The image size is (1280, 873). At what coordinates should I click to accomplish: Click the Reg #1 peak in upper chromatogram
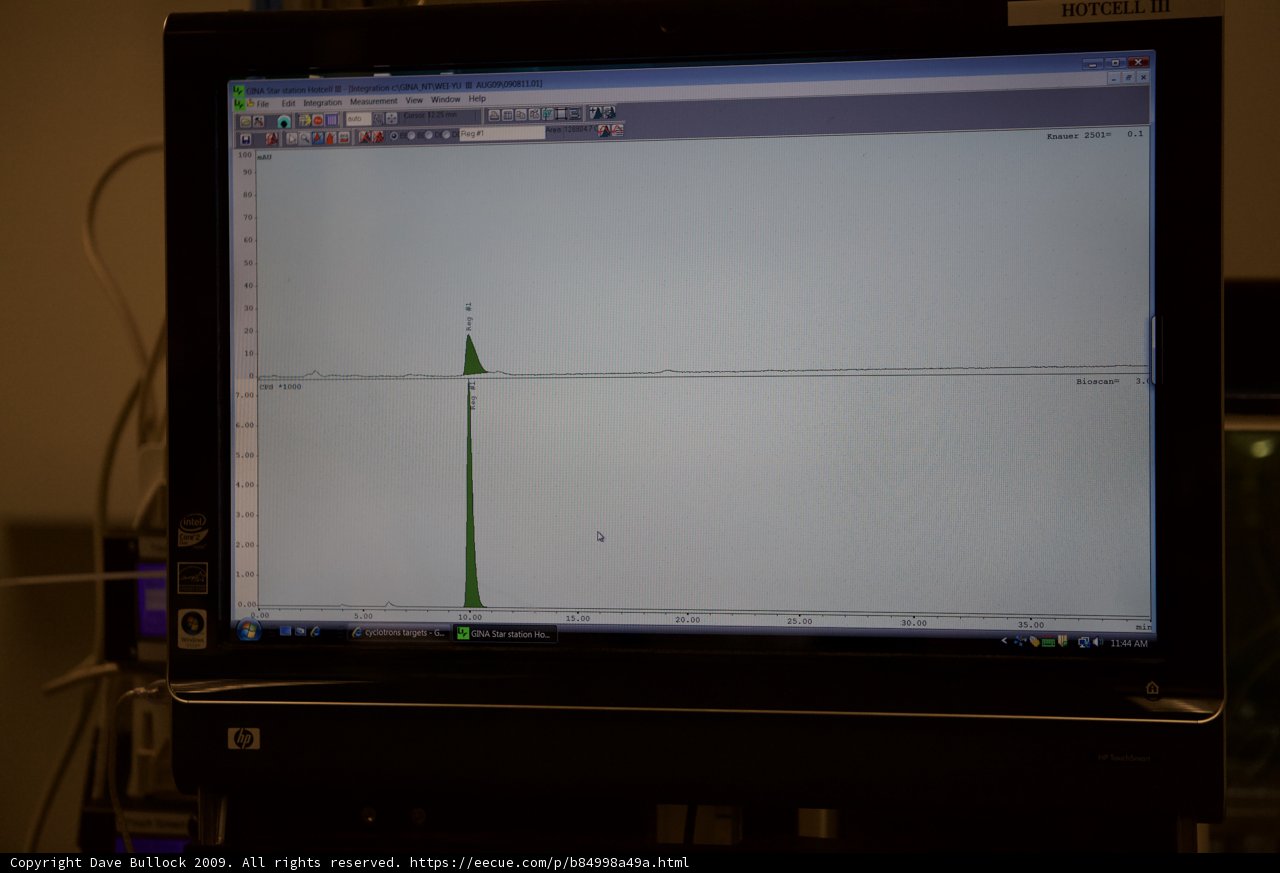pos(472,356)
